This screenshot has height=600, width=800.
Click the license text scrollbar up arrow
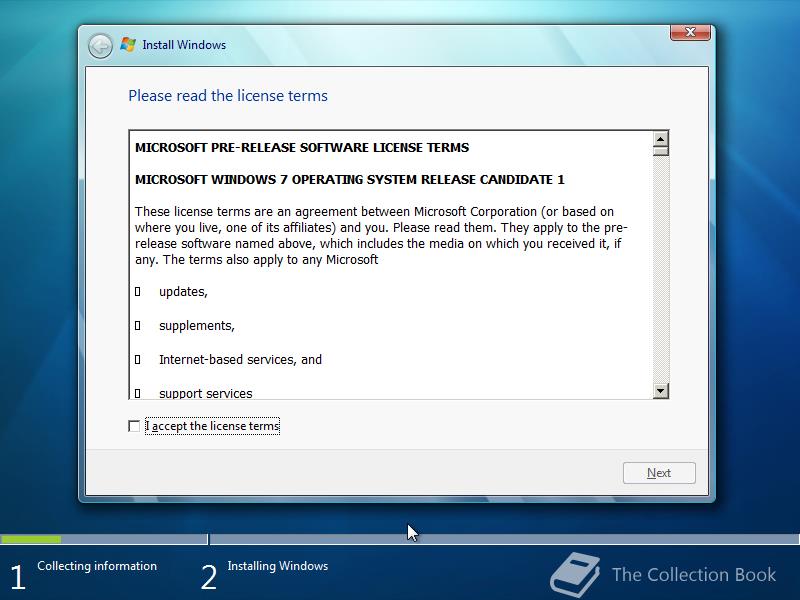click(x=660, y=139)
